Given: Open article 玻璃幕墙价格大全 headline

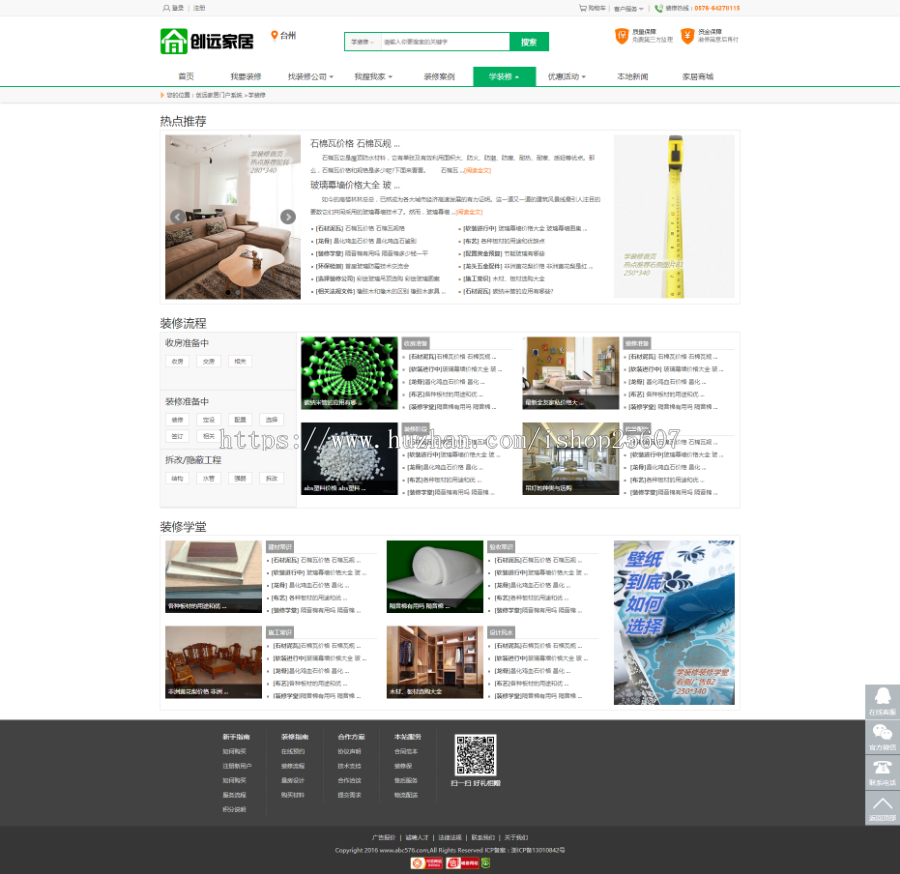Looking at the screenshot, I should point(355,185).
